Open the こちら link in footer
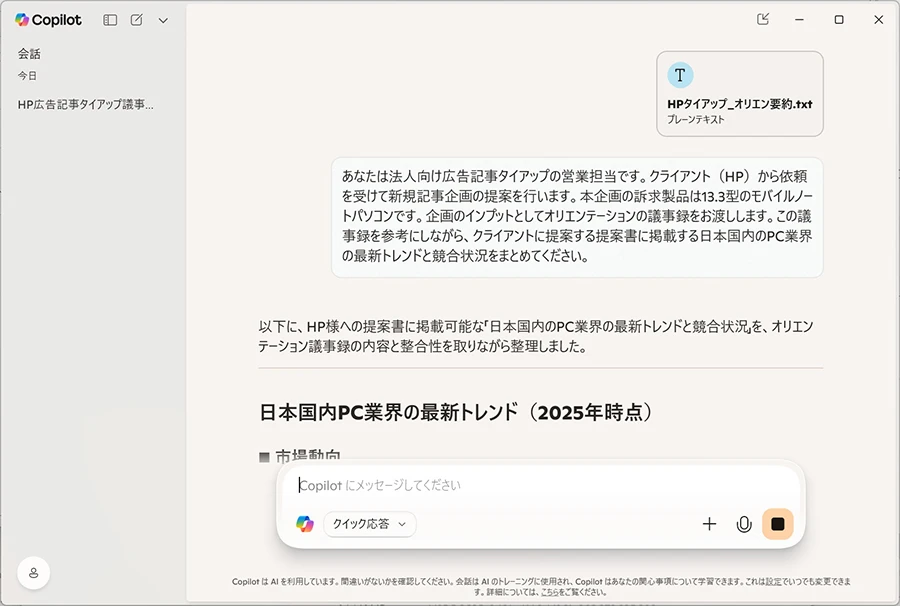Image resolution: width=900 pixels, height=606 pixels. pos(549,592)
